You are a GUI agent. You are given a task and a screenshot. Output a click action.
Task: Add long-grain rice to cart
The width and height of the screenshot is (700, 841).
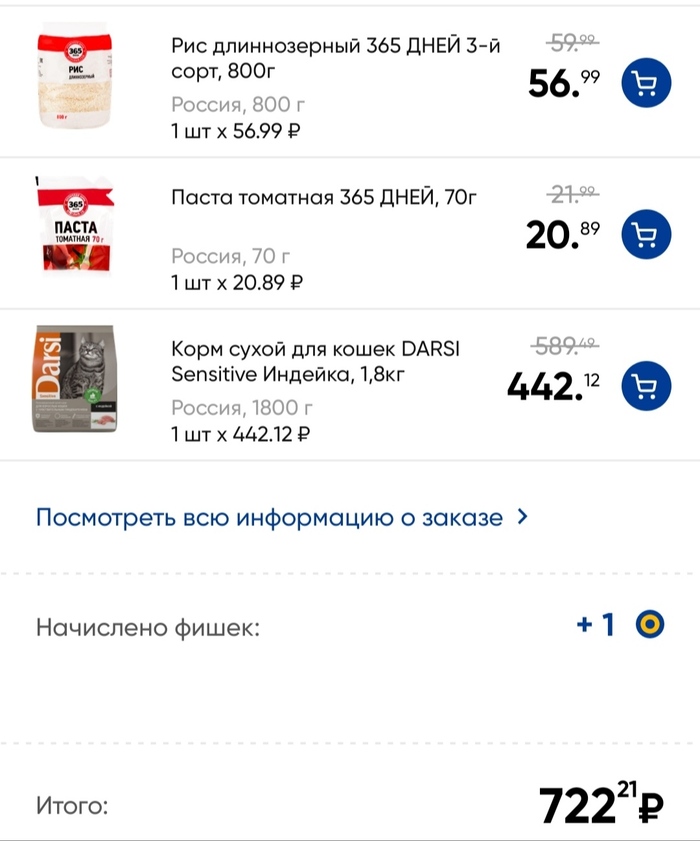[645, 83]
